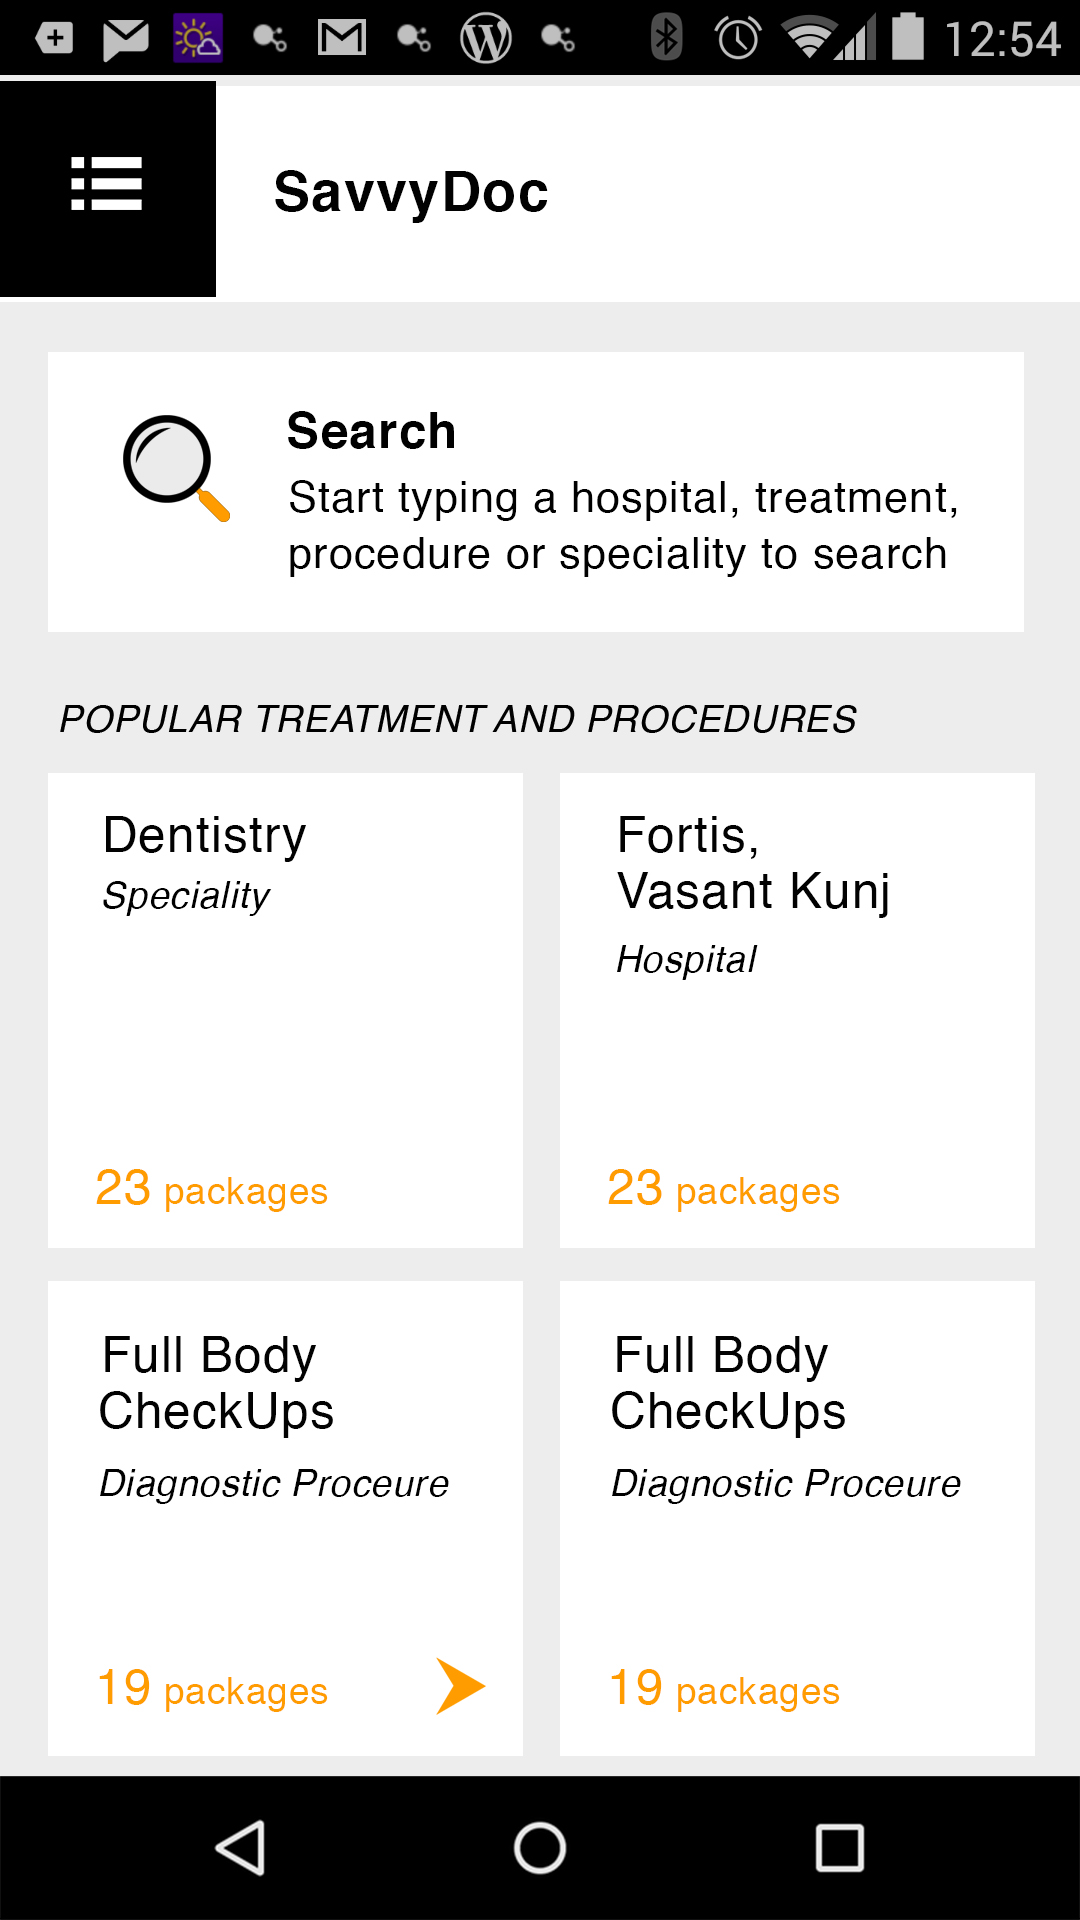Open the recent apps square button

[x=840, y=1847]
